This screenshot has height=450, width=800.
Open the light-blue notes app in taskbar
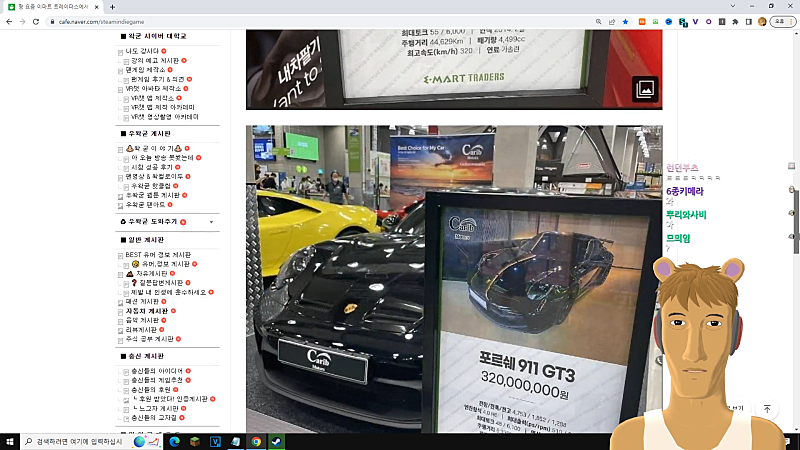tap(236, 441)
